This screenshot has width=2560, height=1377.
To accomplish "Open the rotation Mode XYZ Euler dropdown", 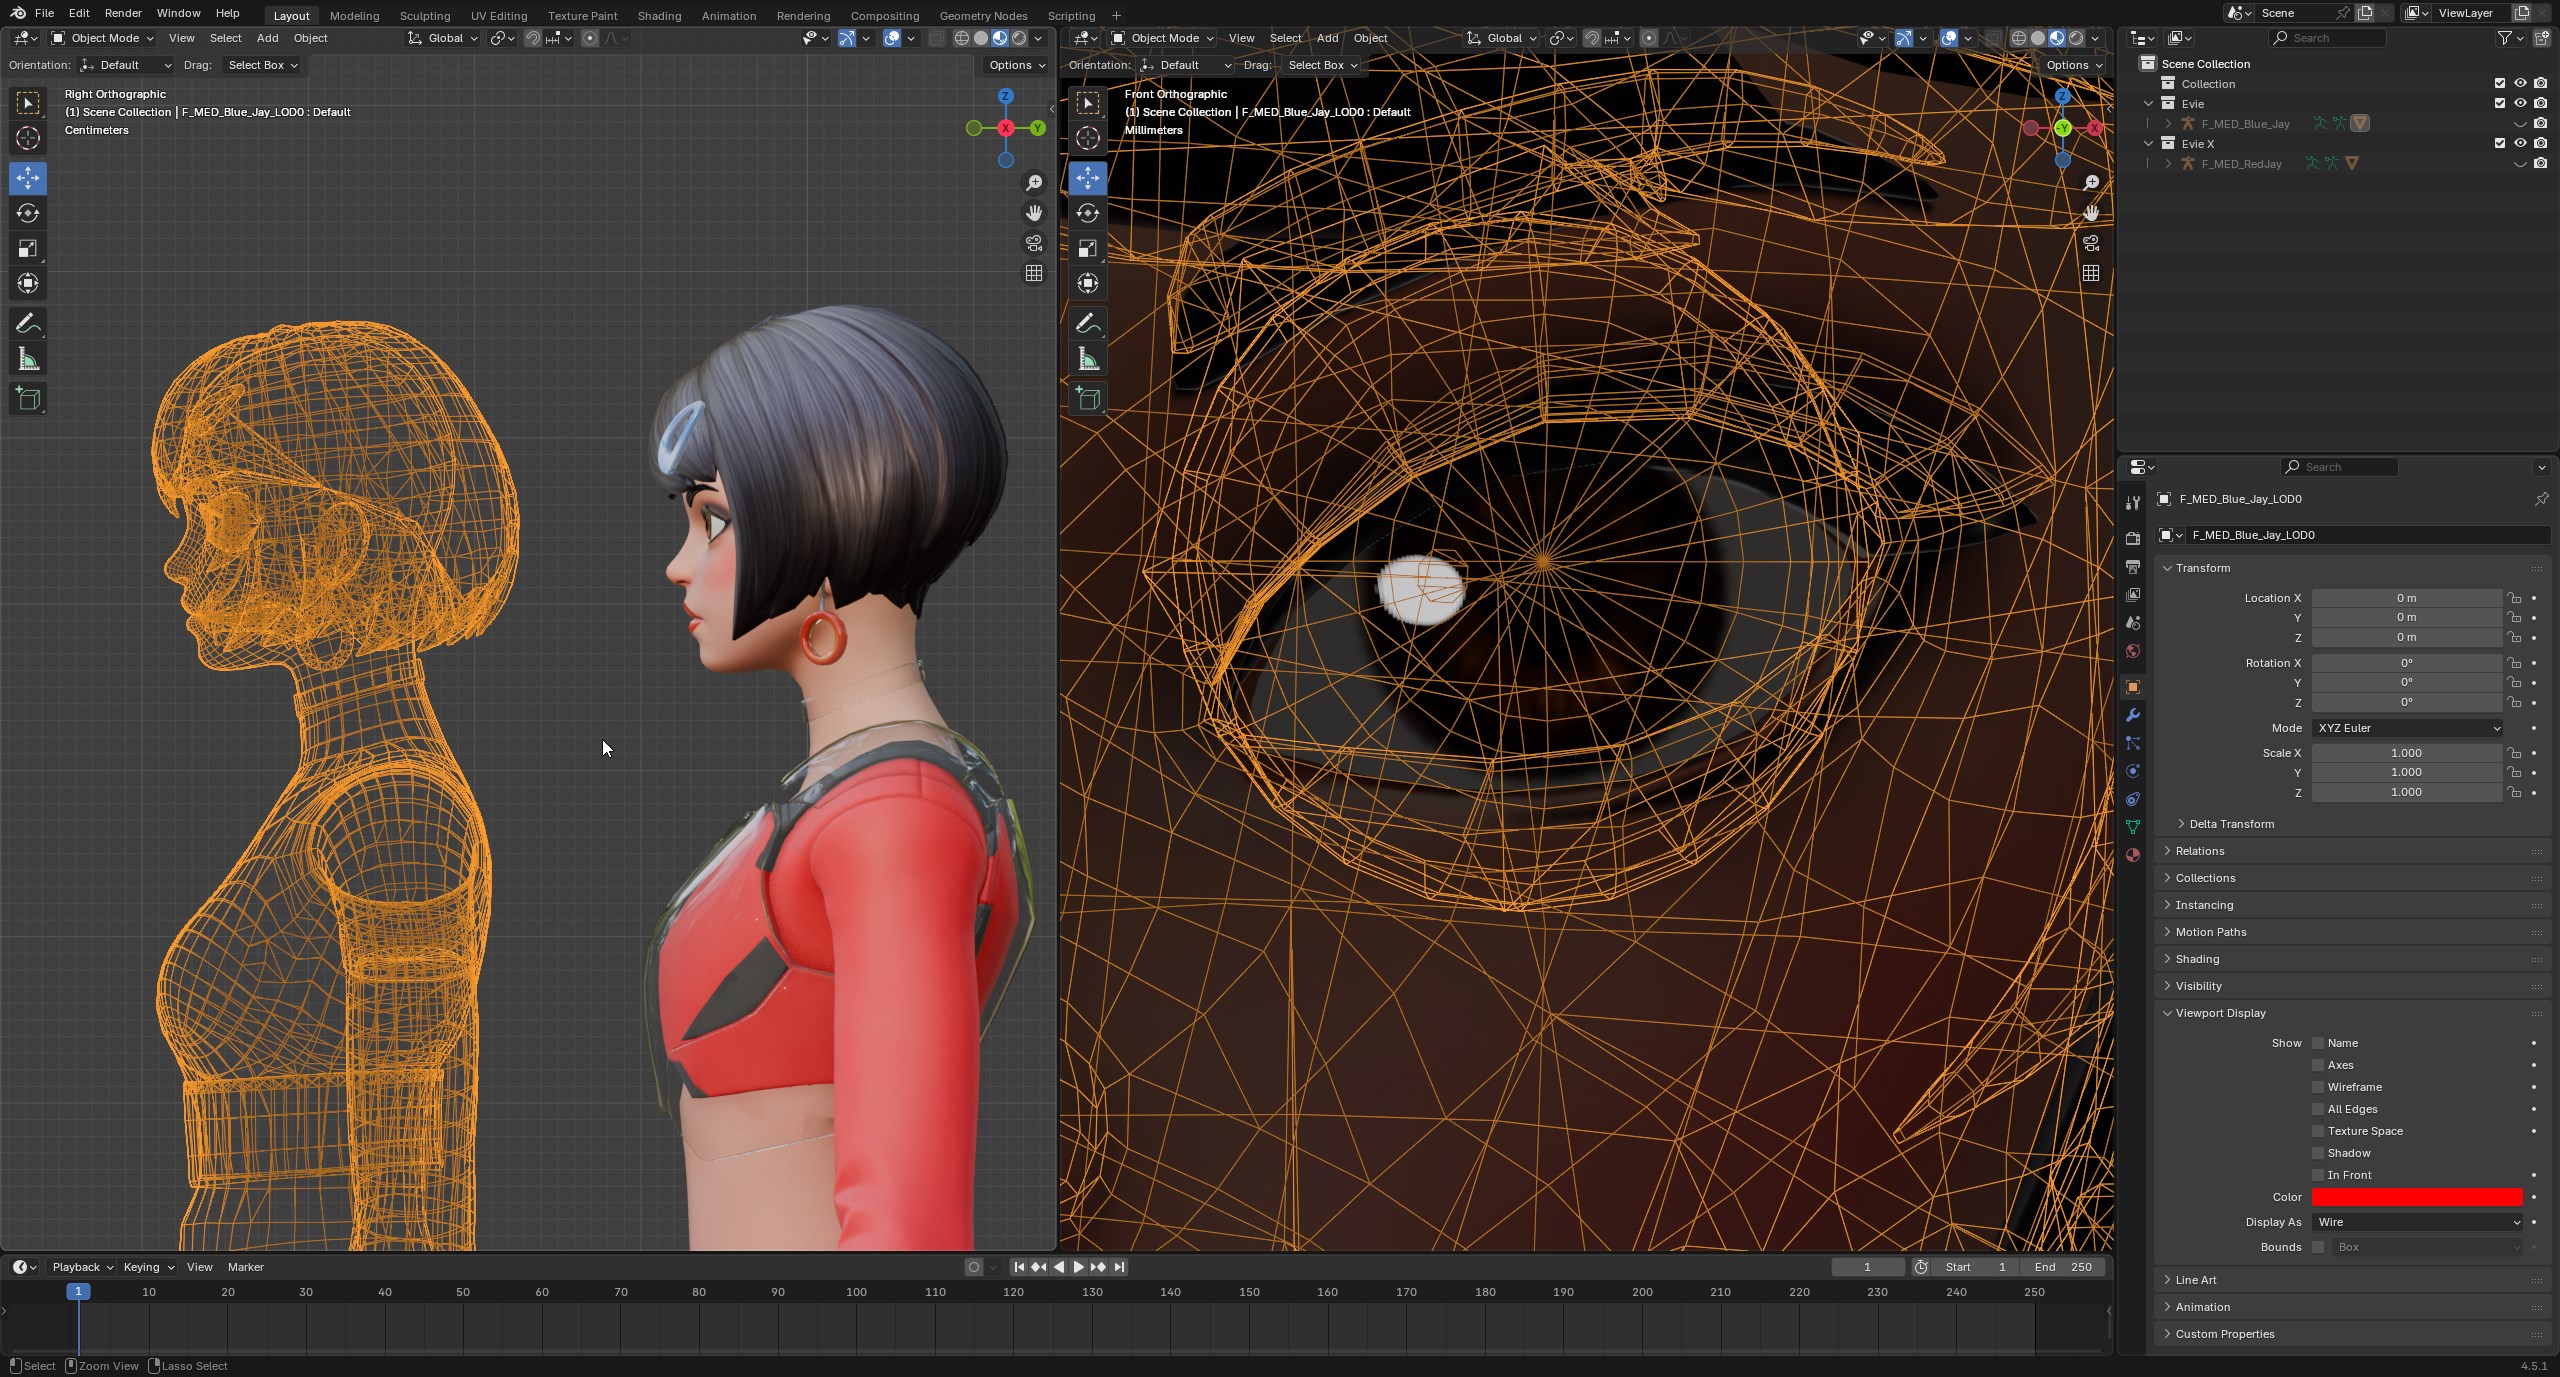I will 2407,728.
